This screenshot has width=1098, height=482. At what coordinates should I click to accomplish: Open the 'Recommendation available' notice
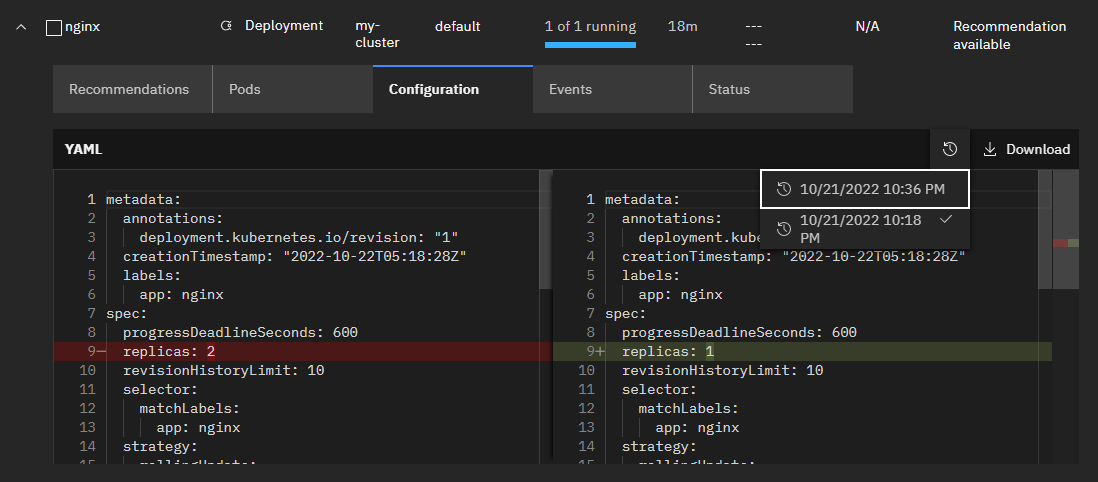click(x=1009, y=35)
